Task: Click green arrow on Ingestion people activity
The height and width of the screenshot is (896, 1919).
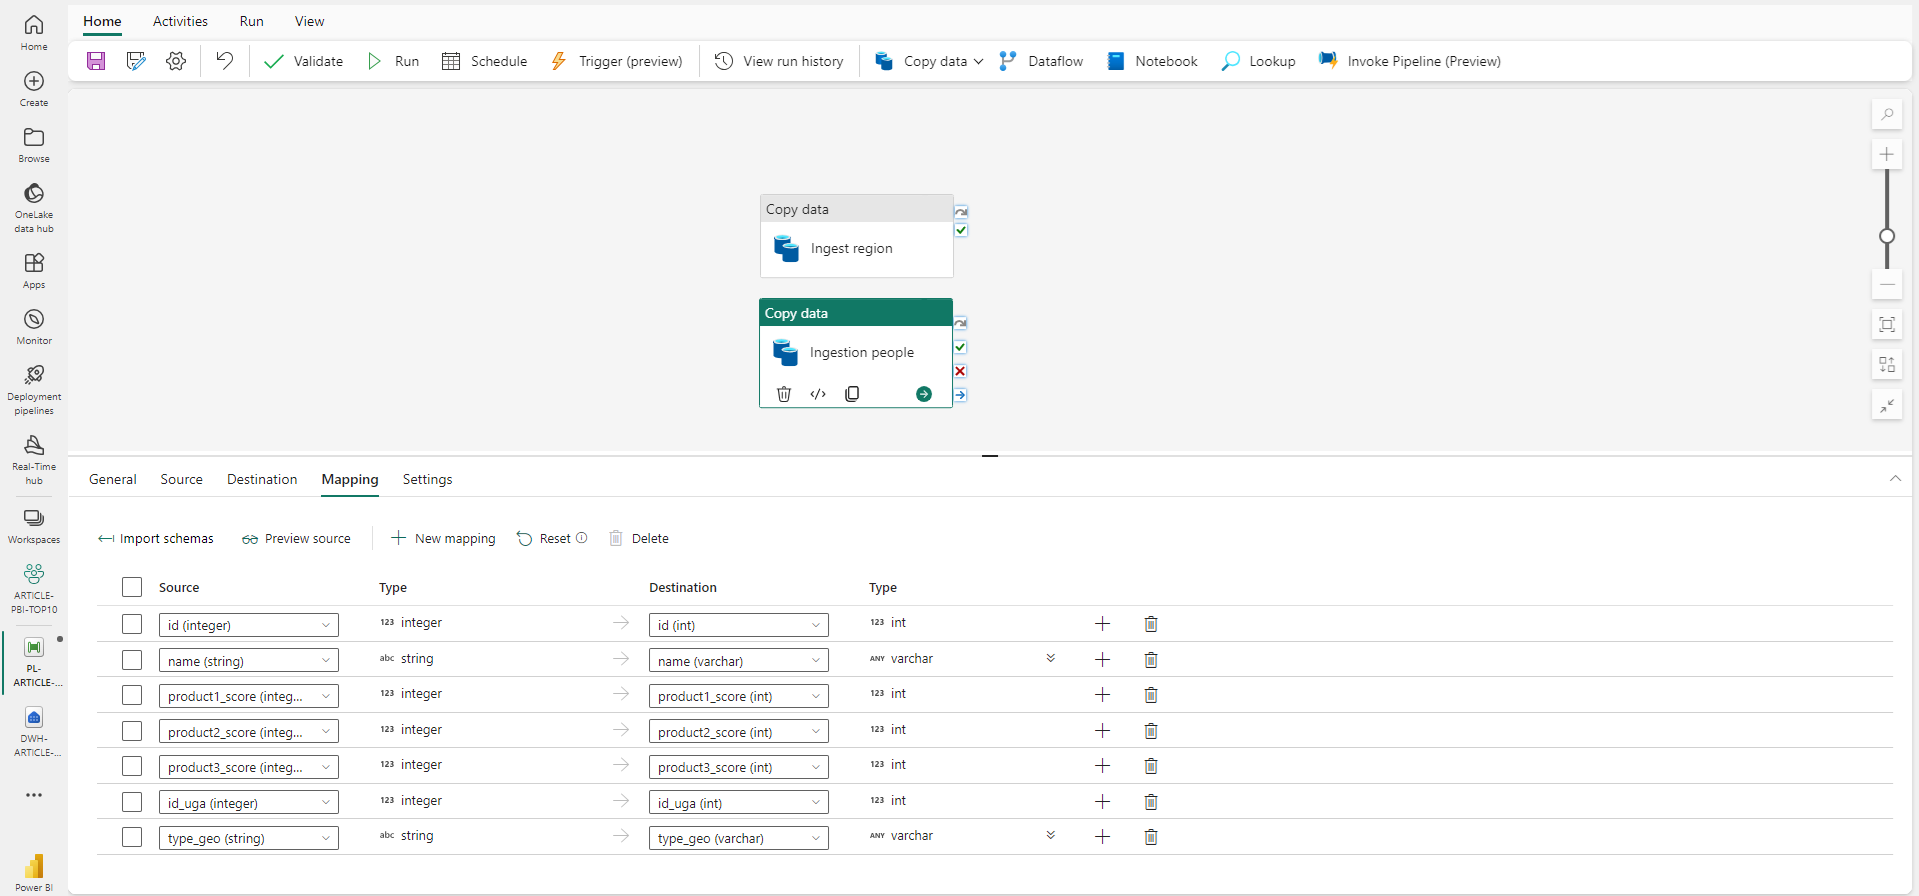Action: tap(924, 394)
